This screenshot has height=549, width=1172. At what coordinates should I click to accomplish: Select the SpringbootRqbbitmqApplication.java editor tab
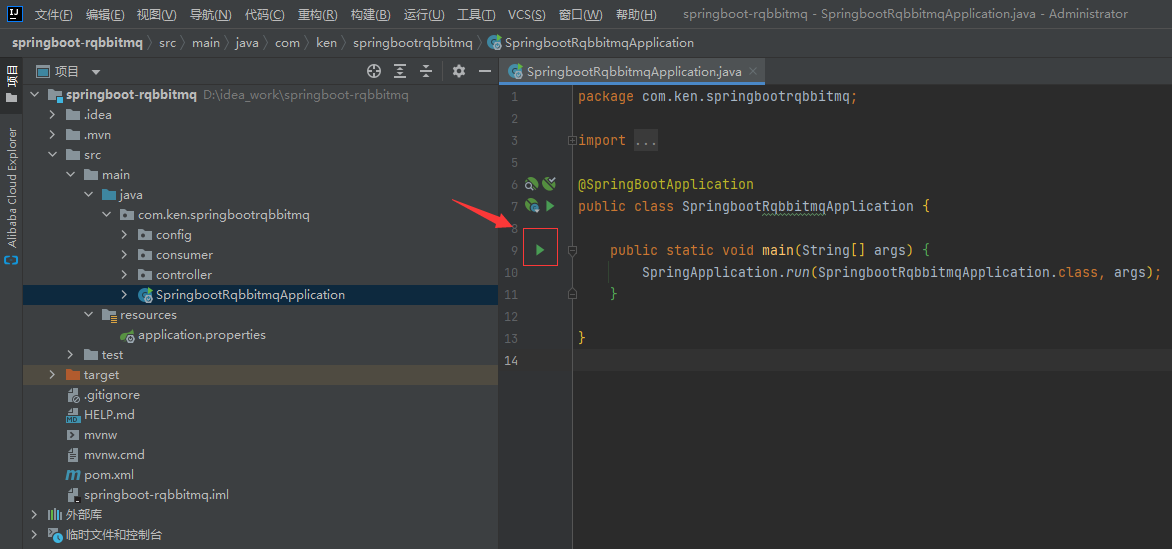[x=634, y=72]
